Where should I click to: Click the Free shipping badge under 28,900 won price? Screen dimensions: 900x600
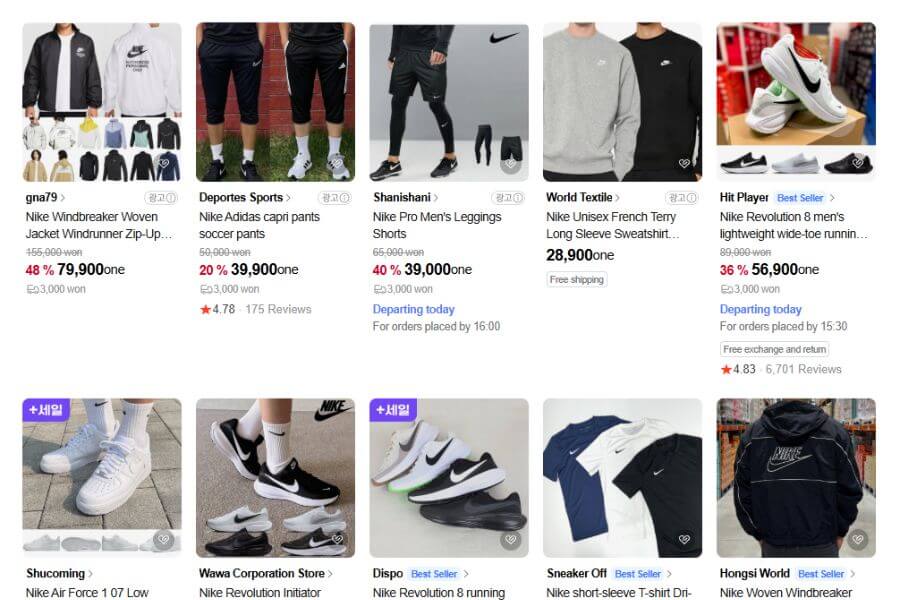[x=575, y=279]
